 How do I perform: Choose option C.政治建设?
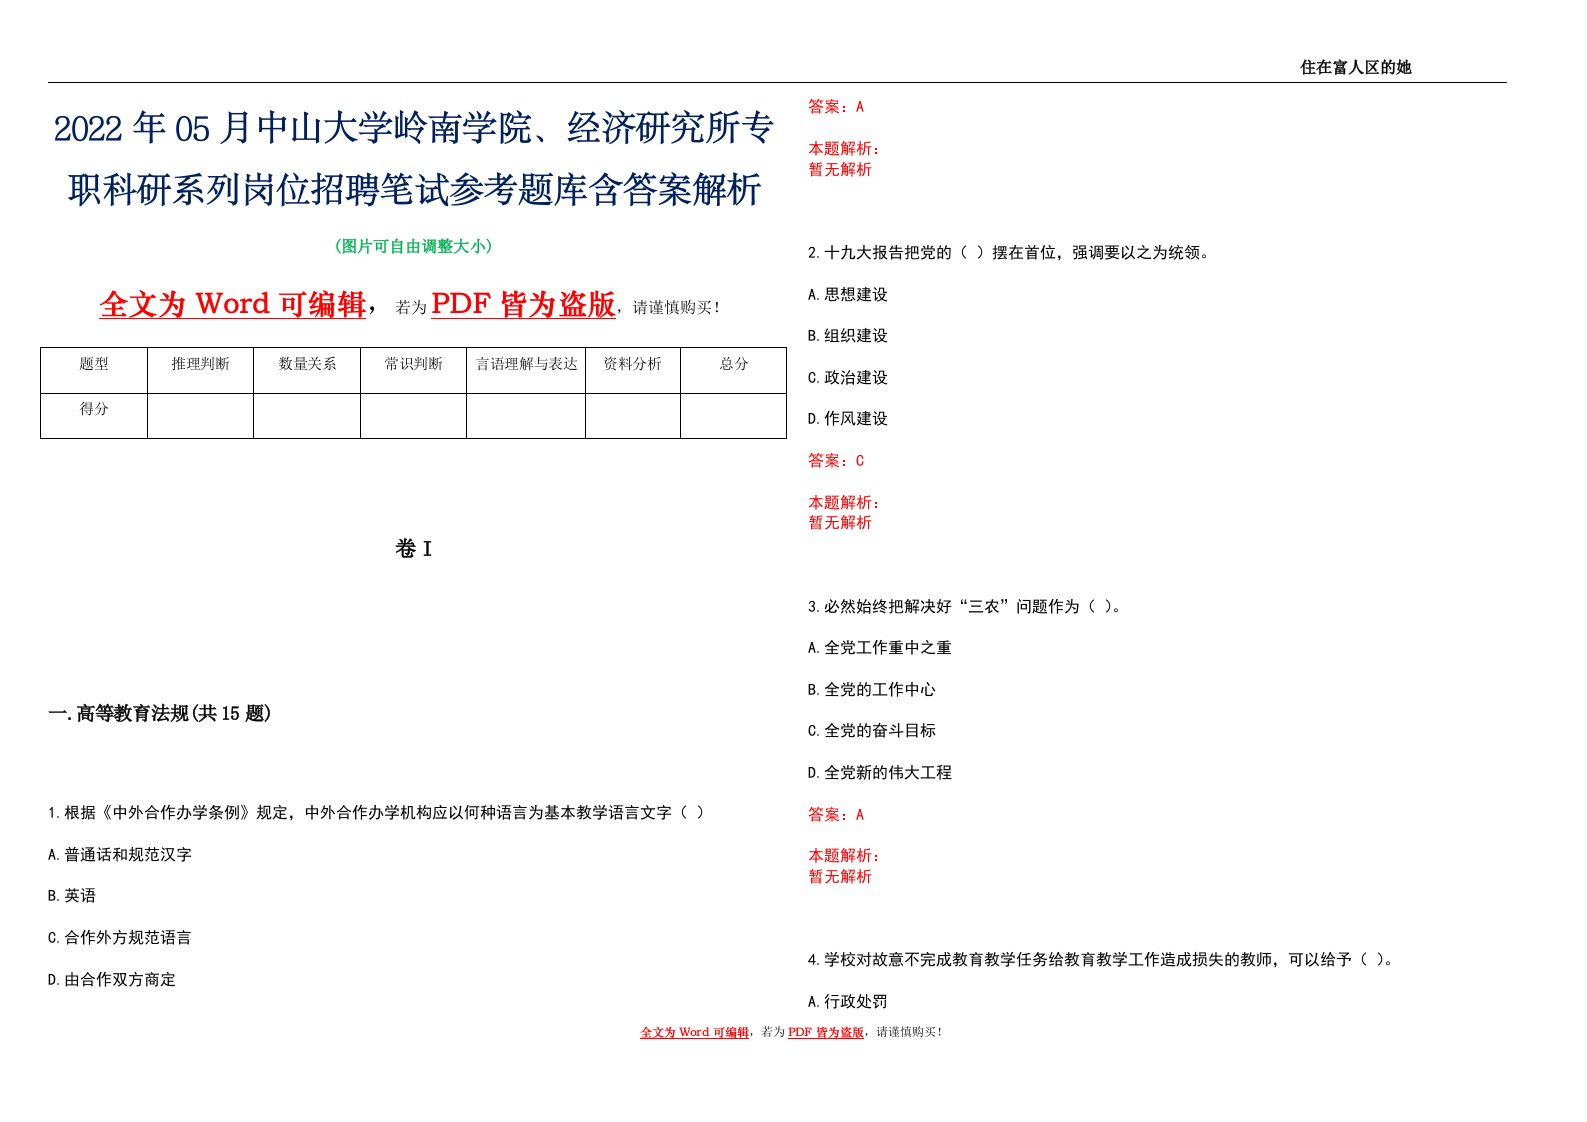pos(848,378)
